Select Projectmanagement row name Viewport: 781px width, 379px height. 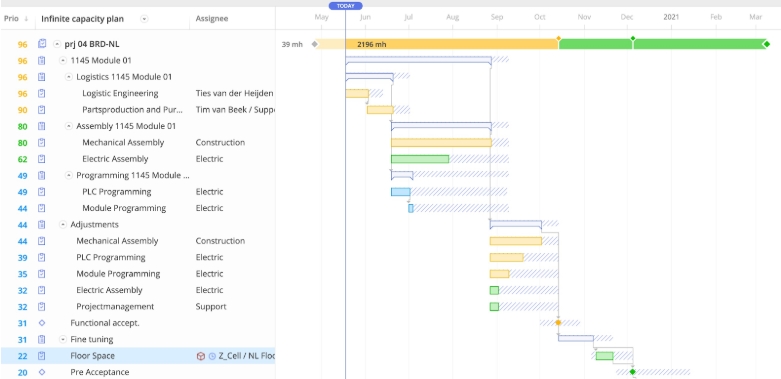point(115,307)
